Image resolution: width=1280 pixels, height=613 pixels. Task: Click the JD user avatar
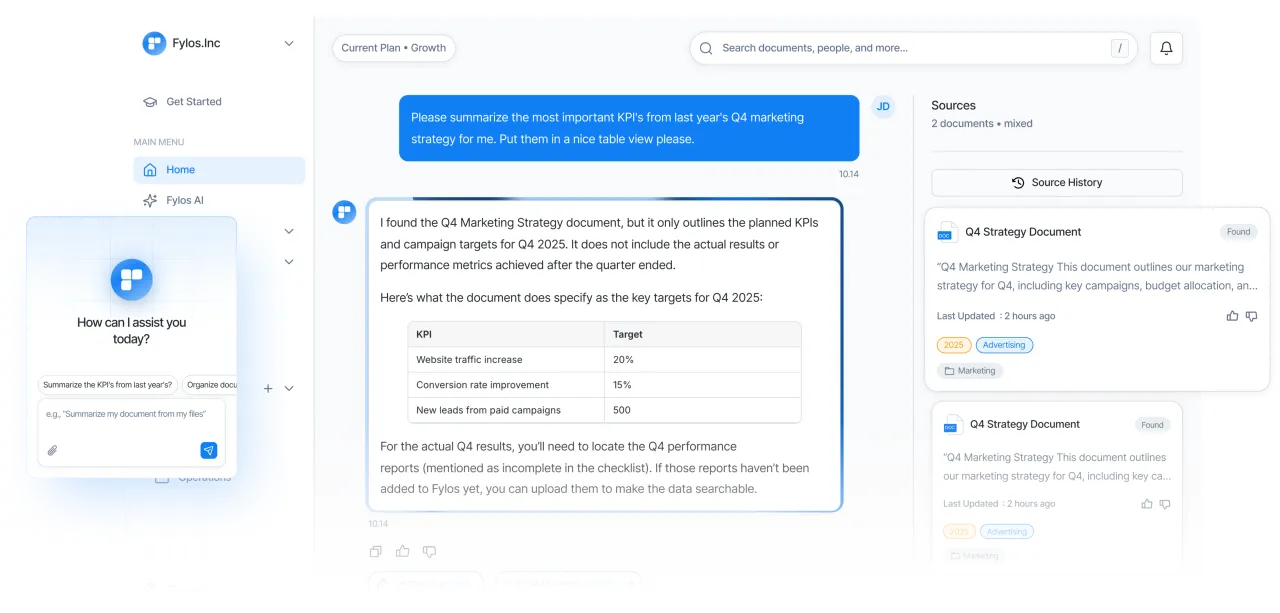coord(882,107)
